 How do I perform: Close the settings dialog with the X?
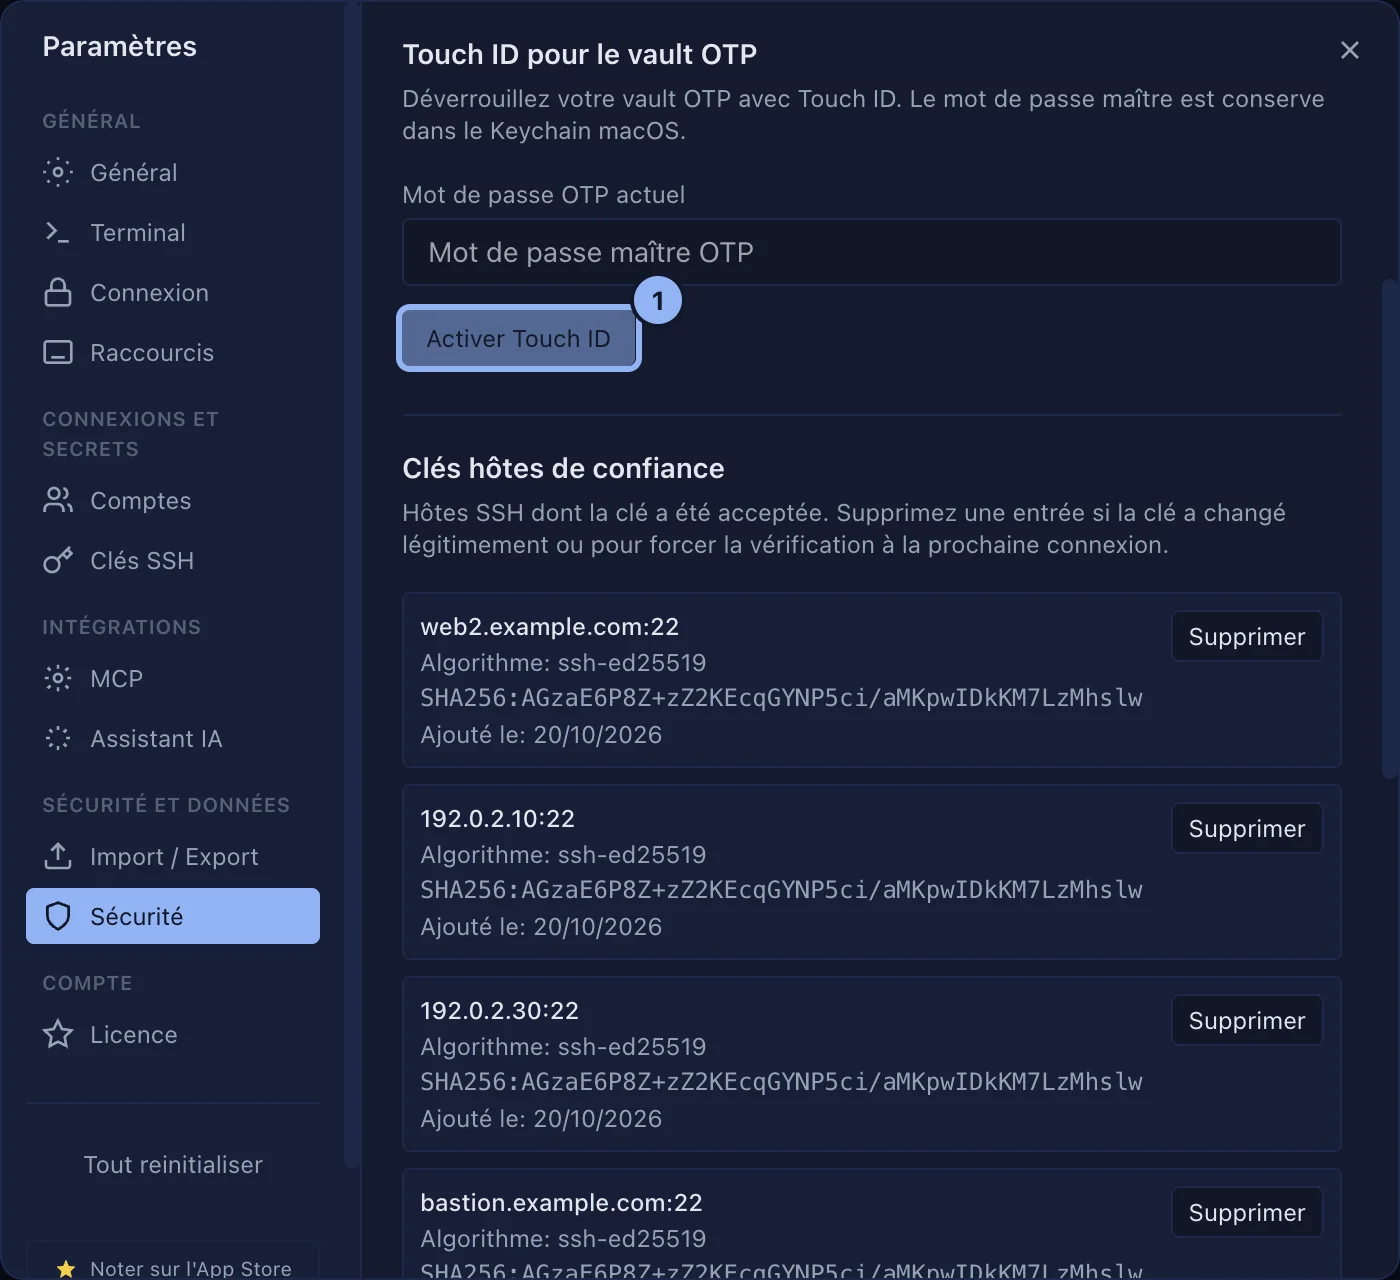[x=1350, y=50]
